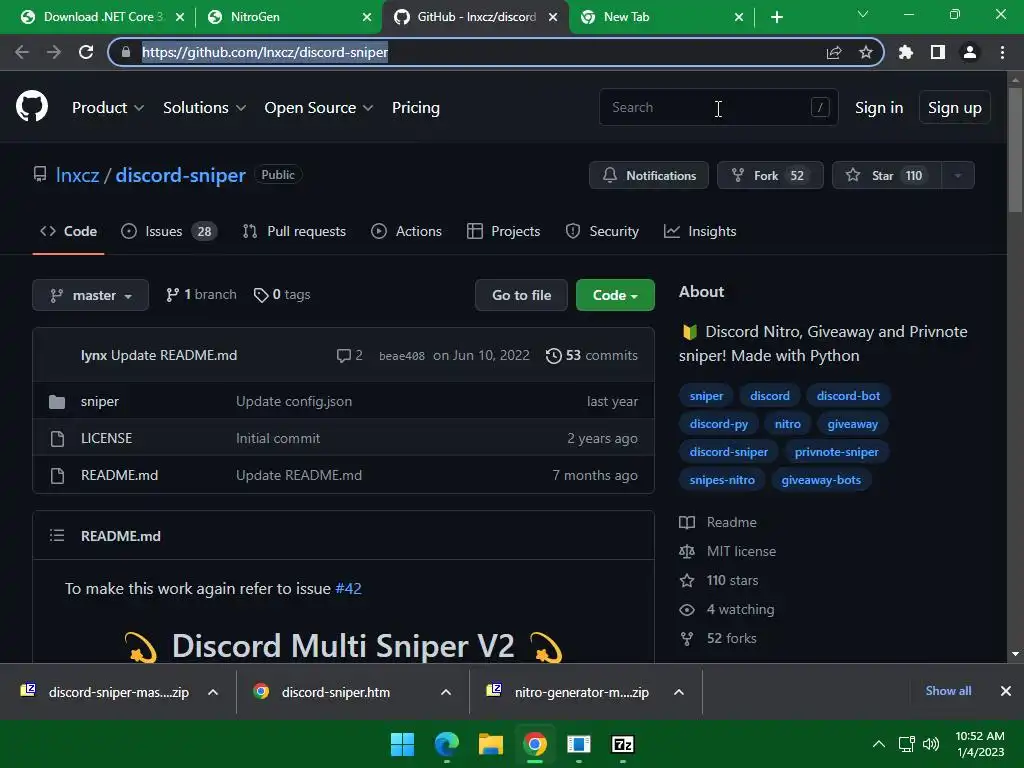Go back with the browser back arrow

pyautogui.click(x=22, y=52)
